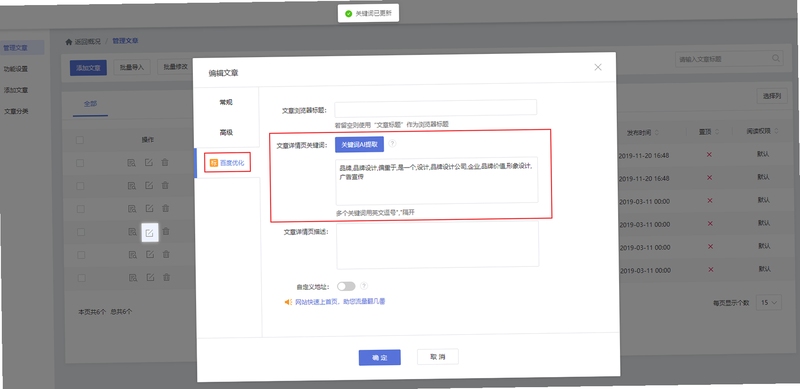Click the 批量修改 button
The height and width of the screenshot is (389, 800).
point(176,66)
